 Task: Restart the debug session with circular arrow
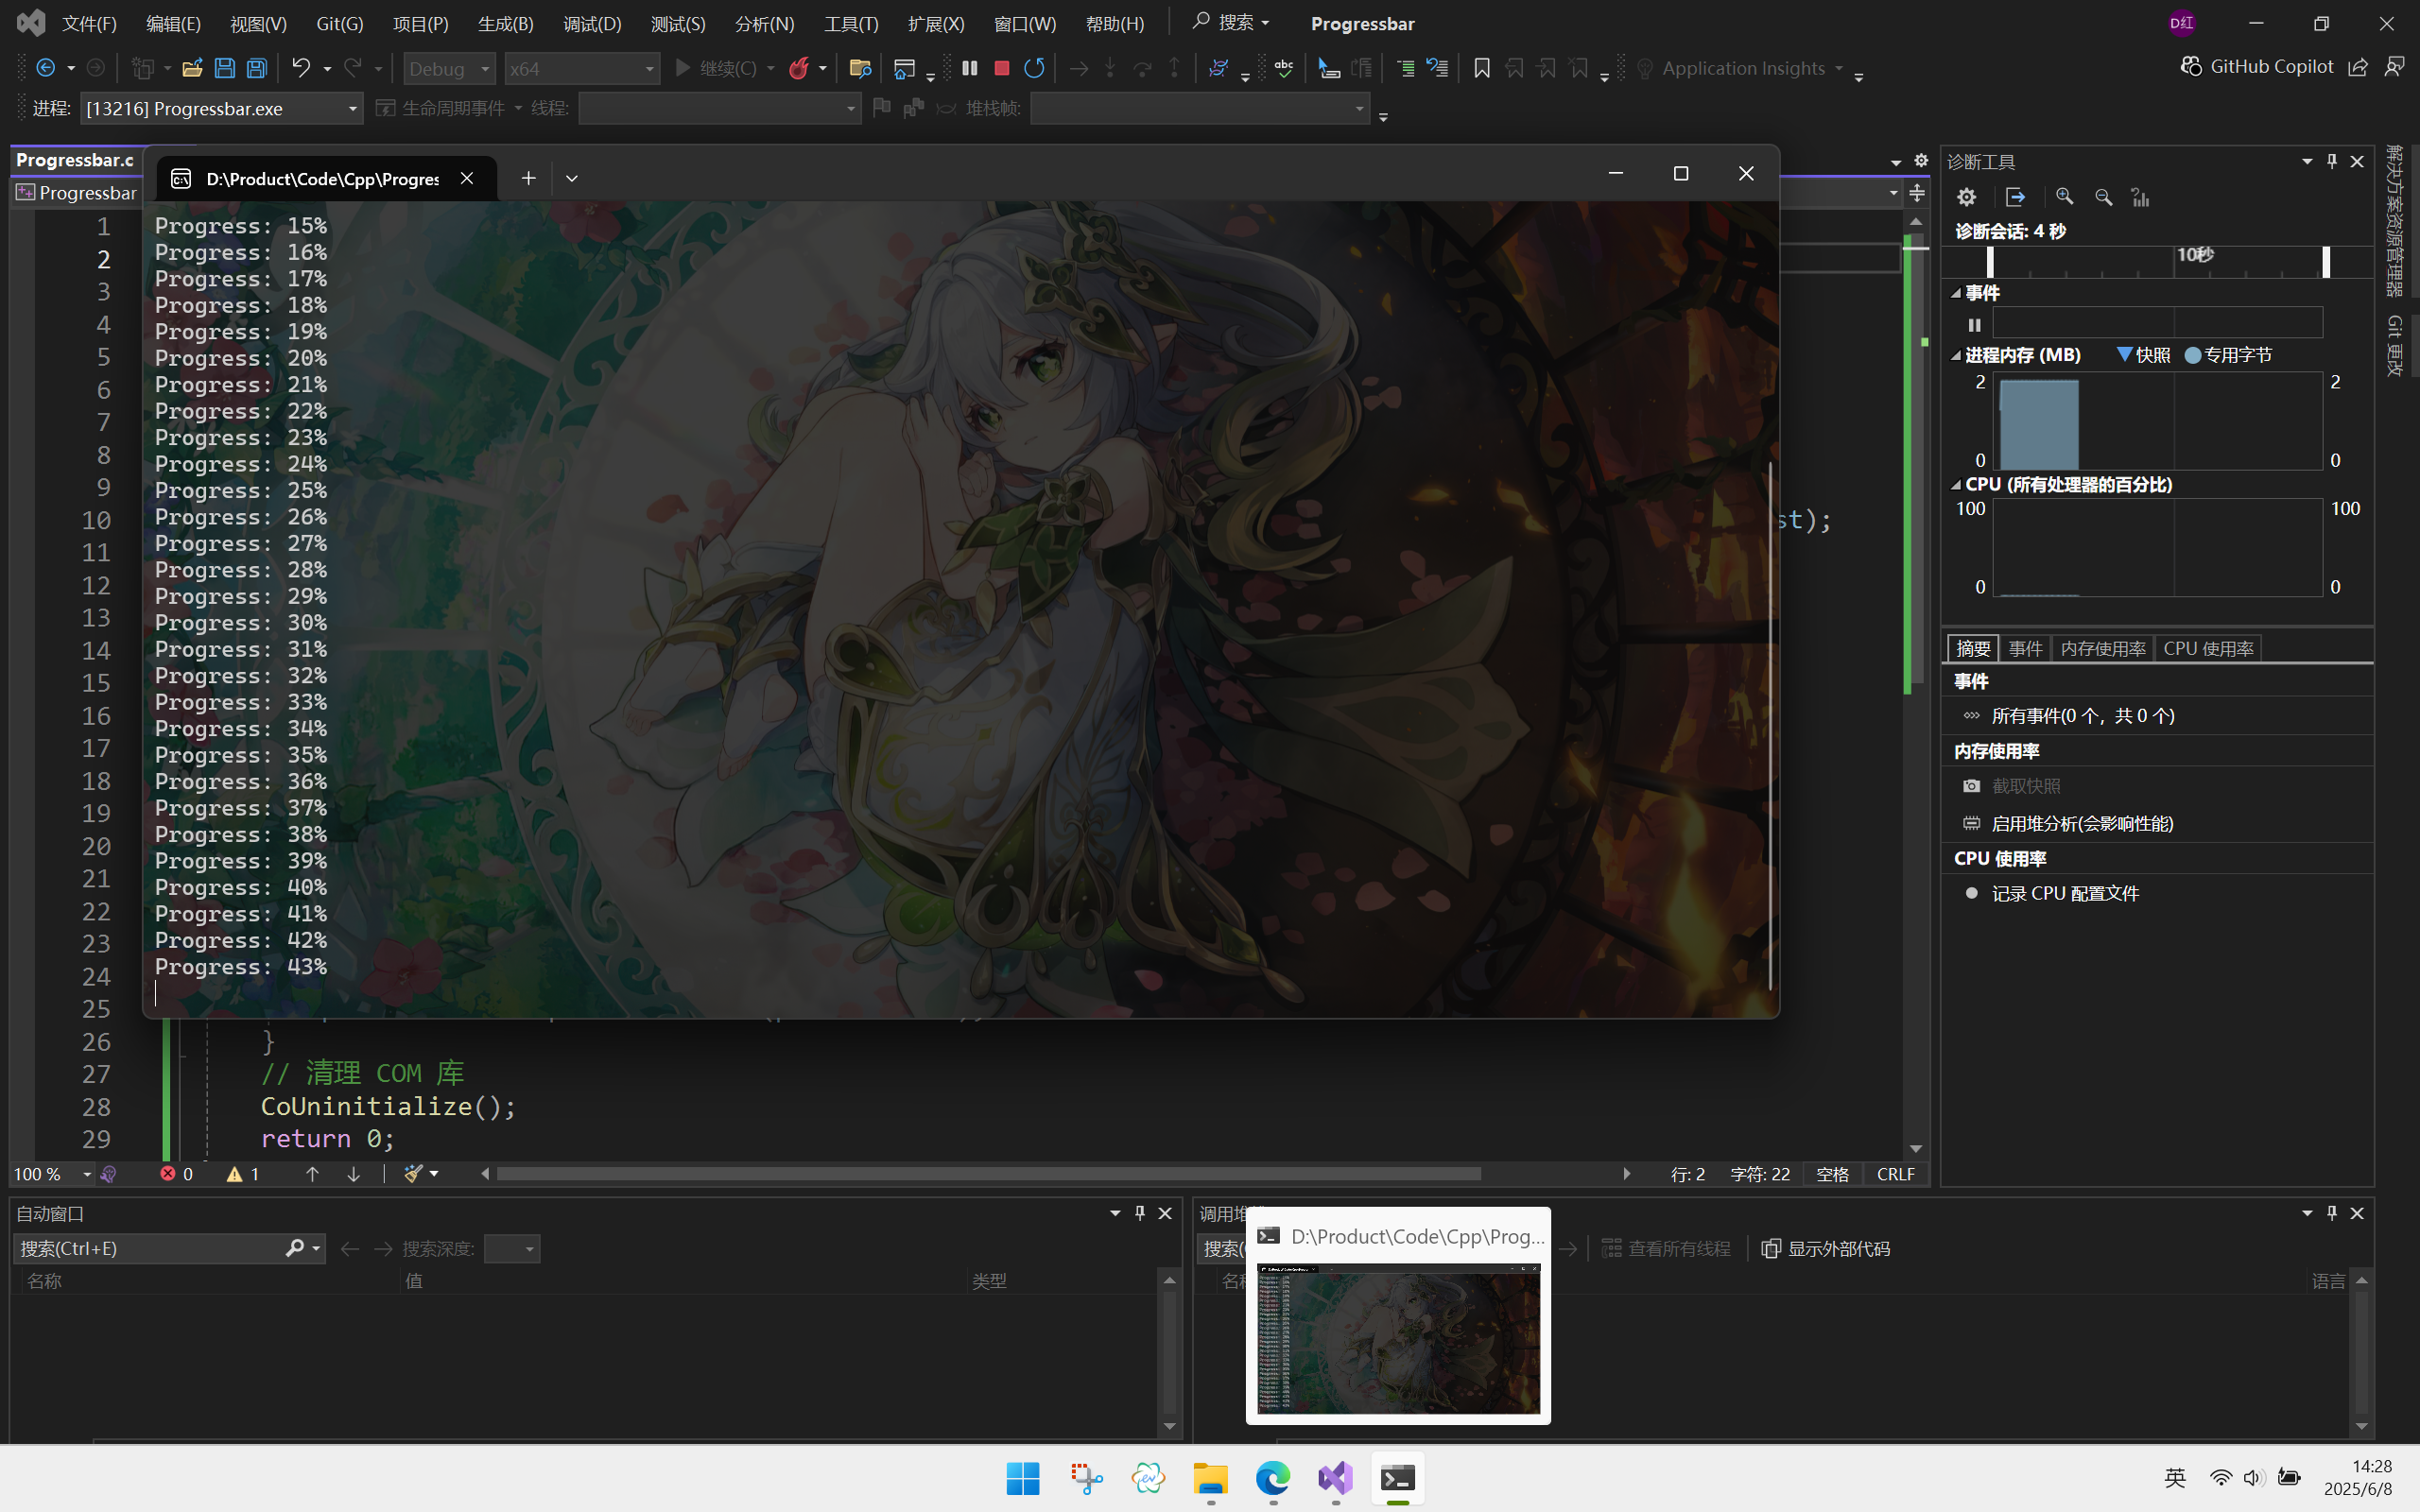click(1034, 68)
